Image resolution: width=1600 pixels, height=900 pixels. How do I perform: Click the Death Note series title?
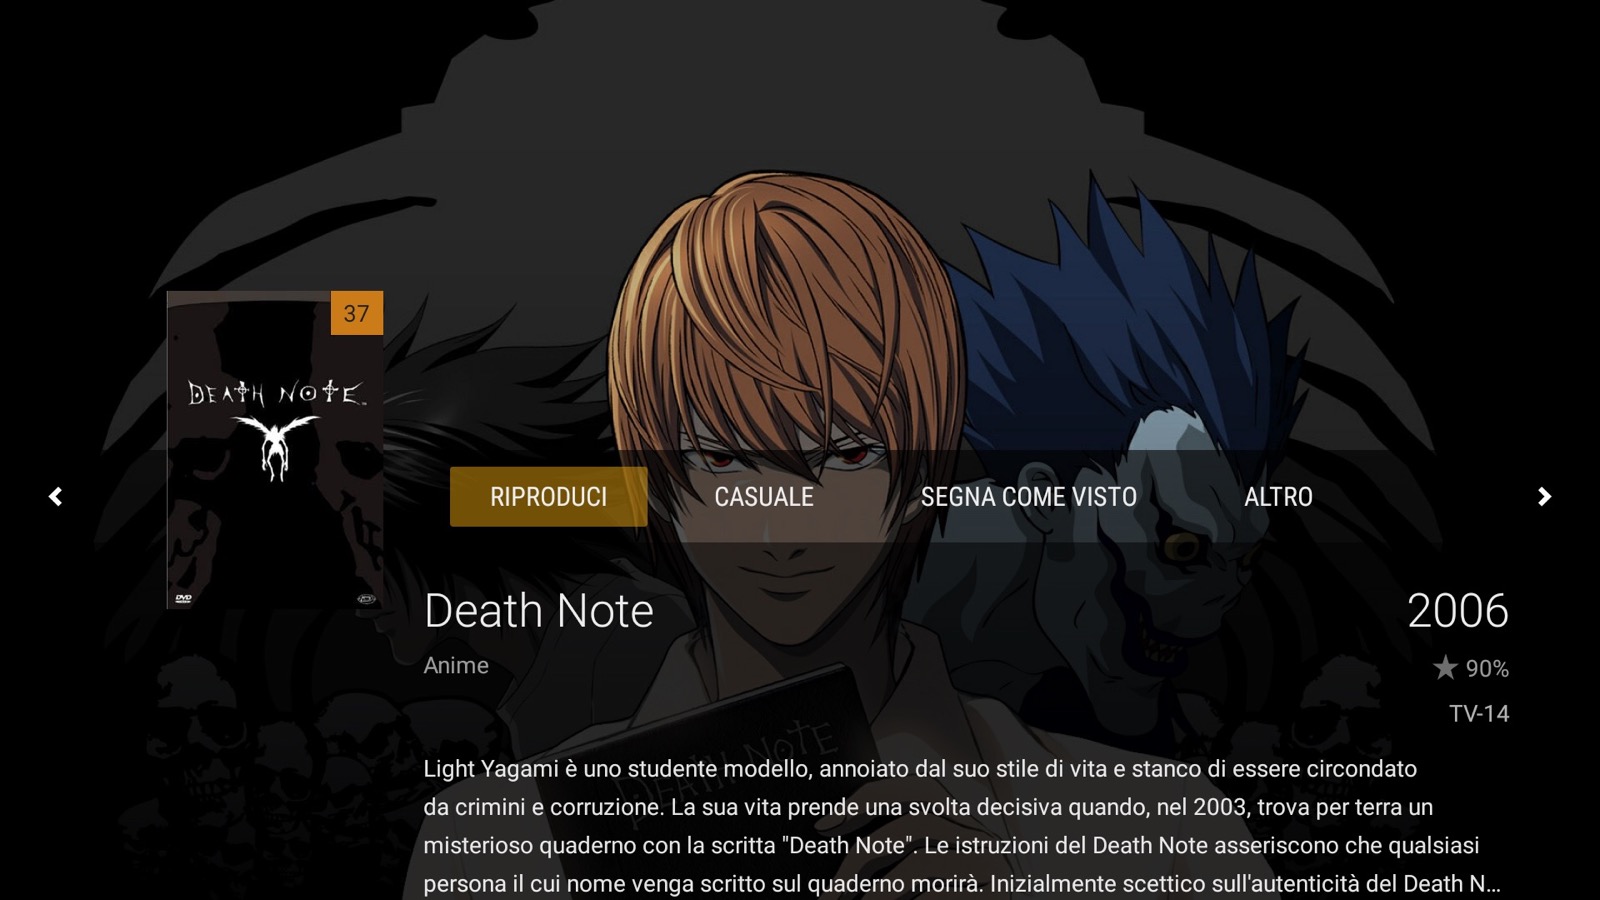pyautogui.click(x=538, y=611)
